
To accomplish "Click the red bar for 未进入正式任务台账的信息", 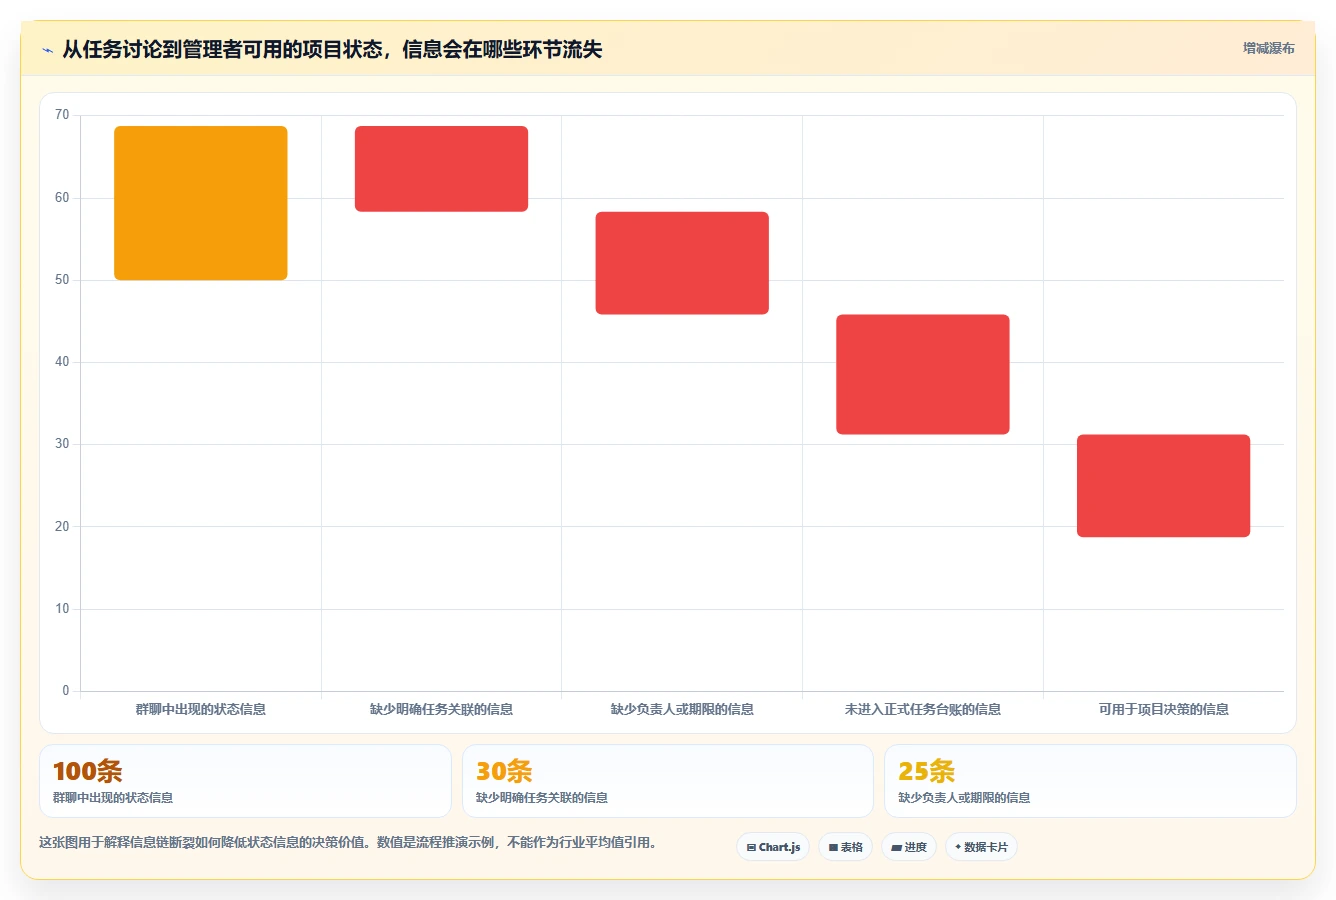I will click(x=923, y=375).
